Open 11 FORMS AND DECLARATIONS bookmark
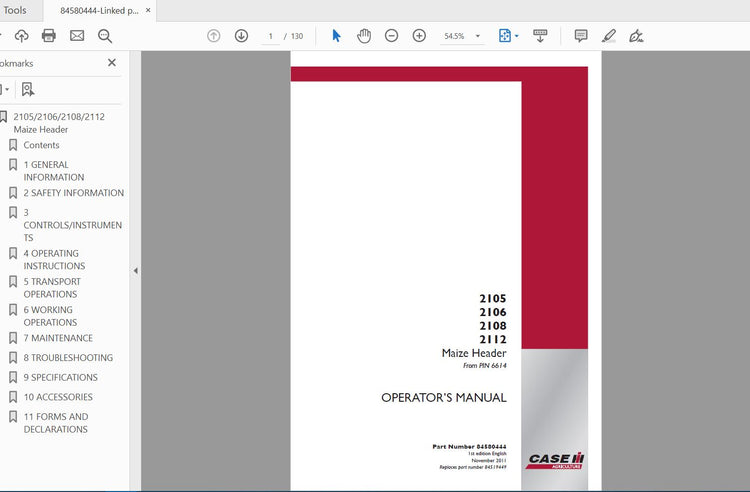Viewport: 750px width, 492px height. tap(56, 423)
